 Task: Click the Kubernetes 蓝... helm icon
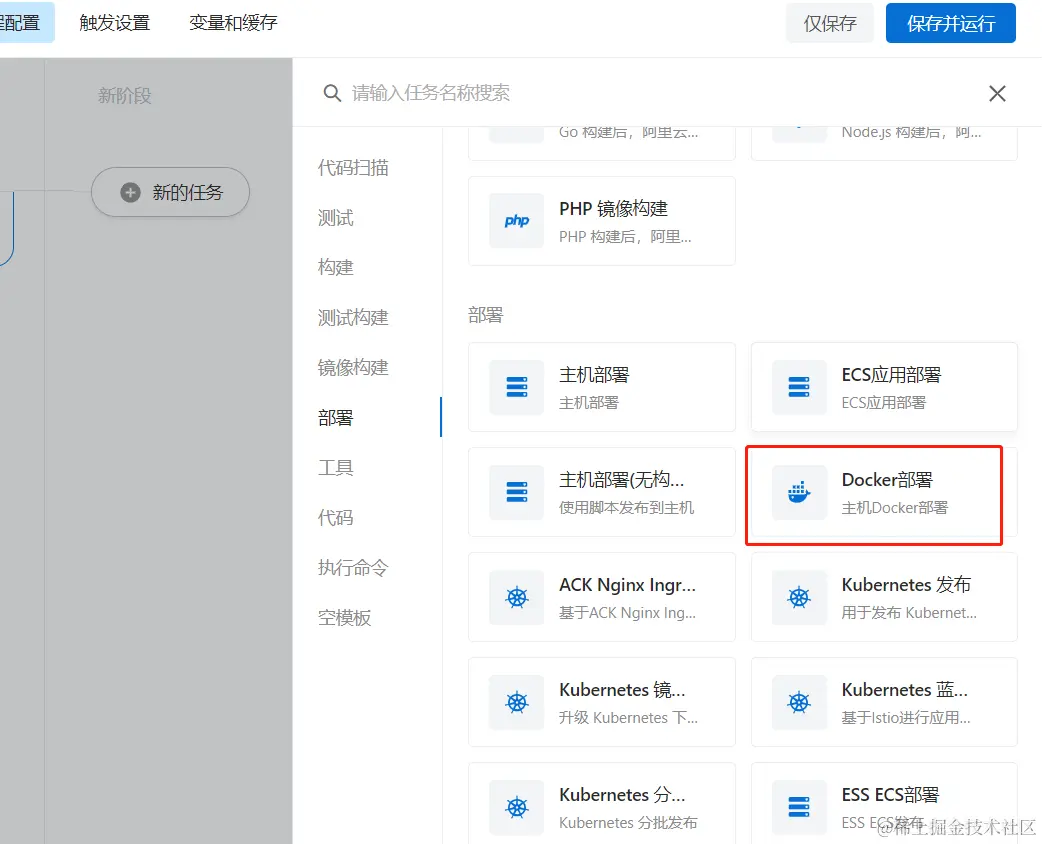[799, 702]
